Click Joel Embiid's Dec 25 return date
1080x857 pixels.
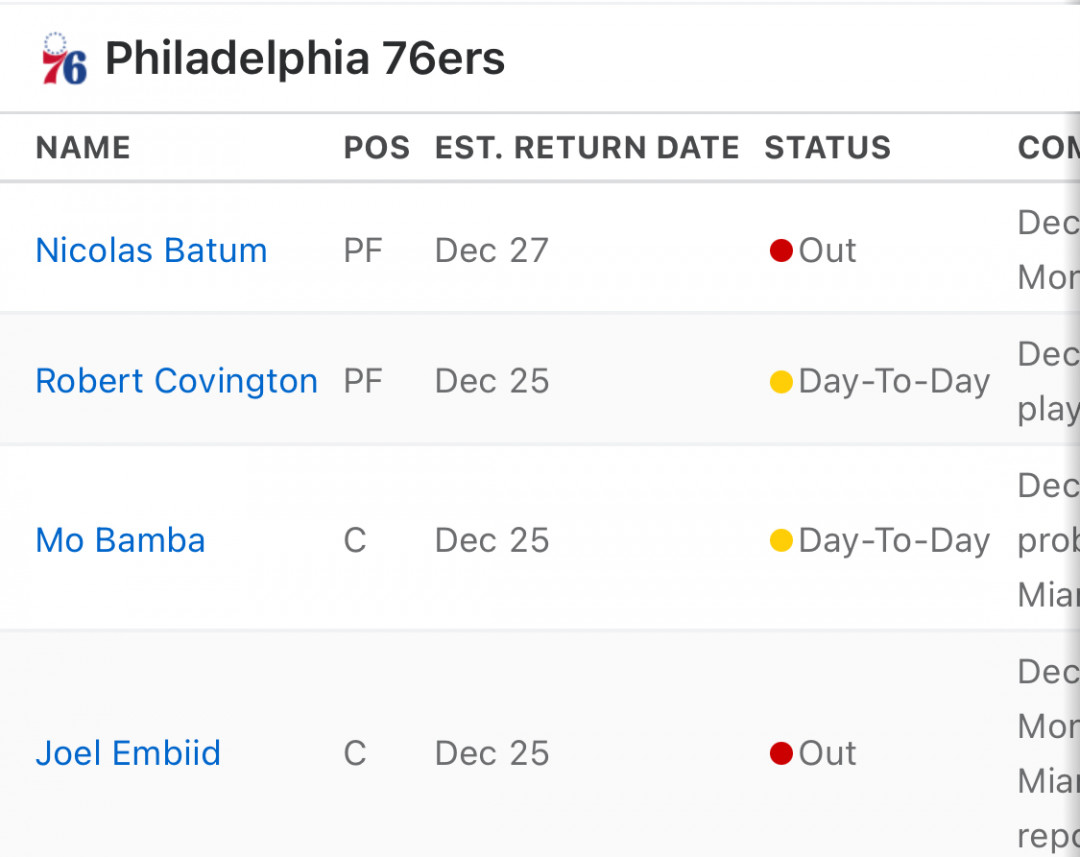pyautogui.click(x=492, y=753)
